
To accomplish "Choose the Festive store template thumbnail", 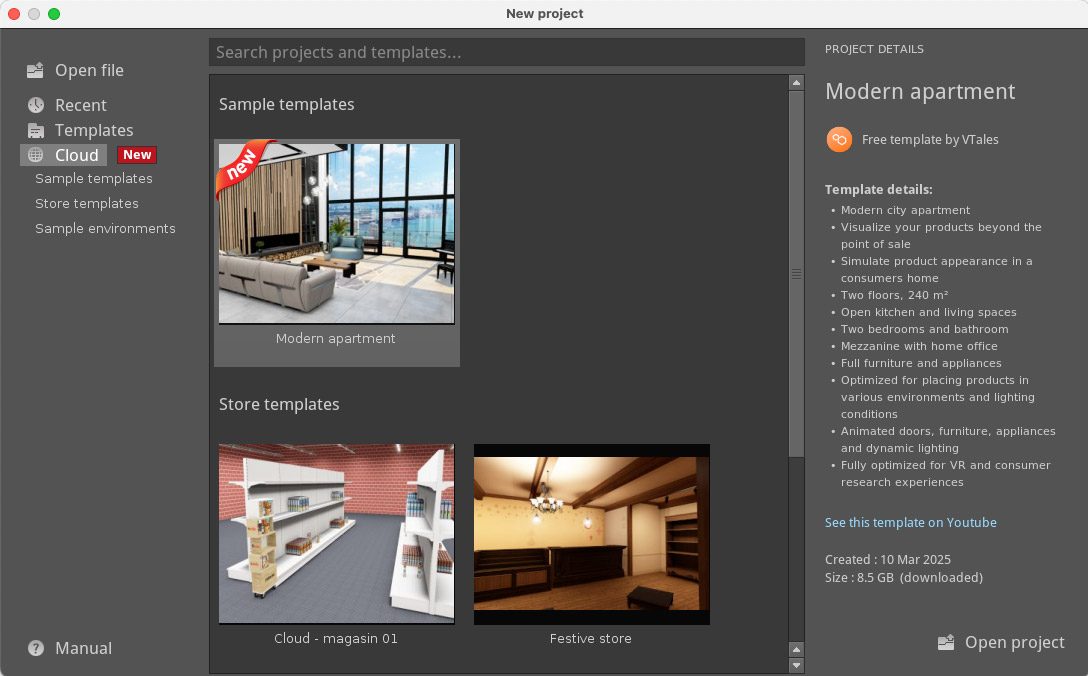I will click(591, 534).
